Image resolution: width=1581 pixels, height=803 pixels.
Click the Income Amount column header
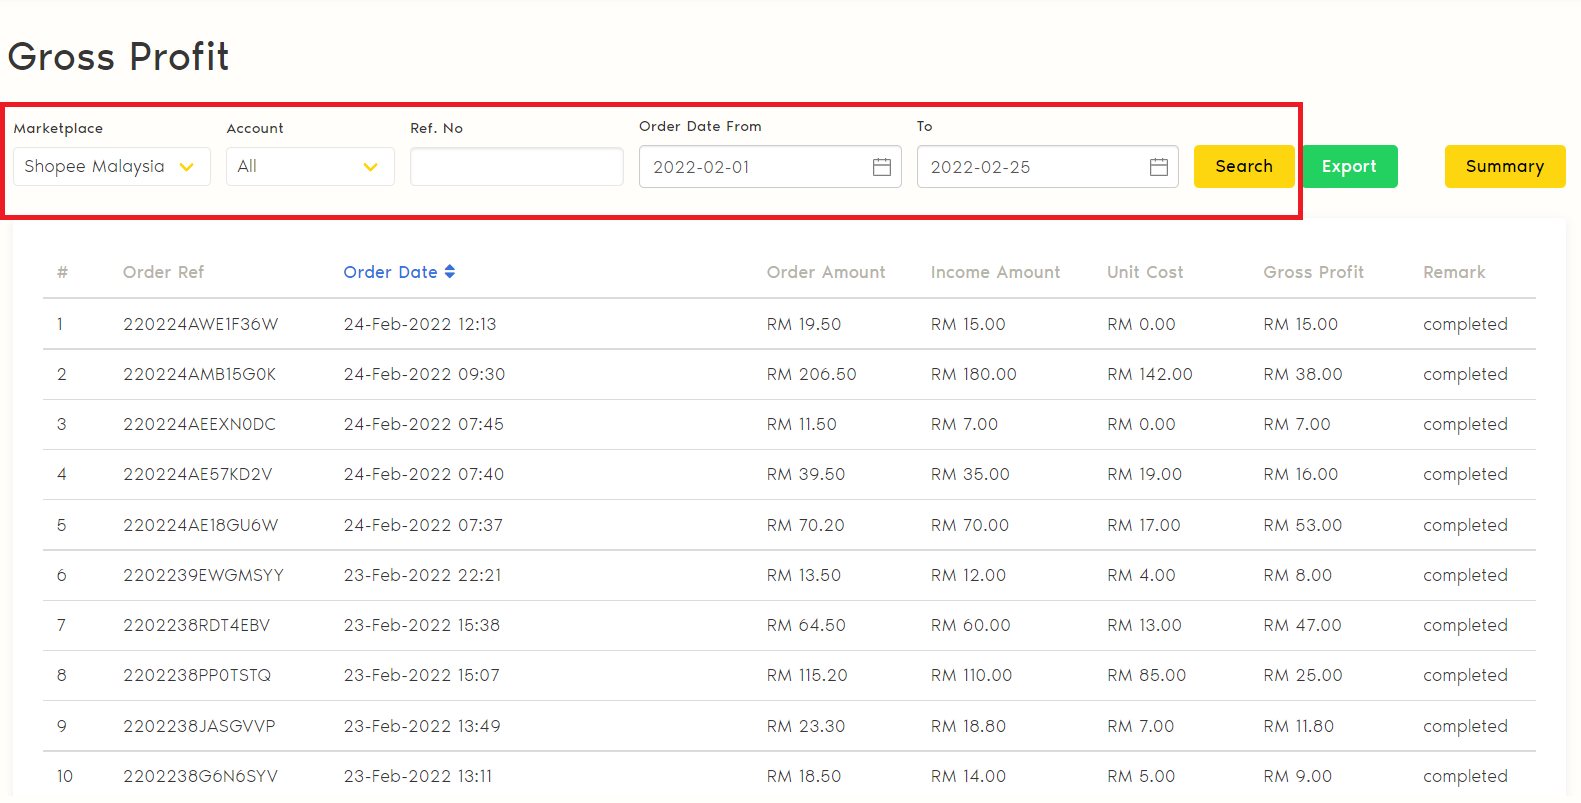[995, 272]
